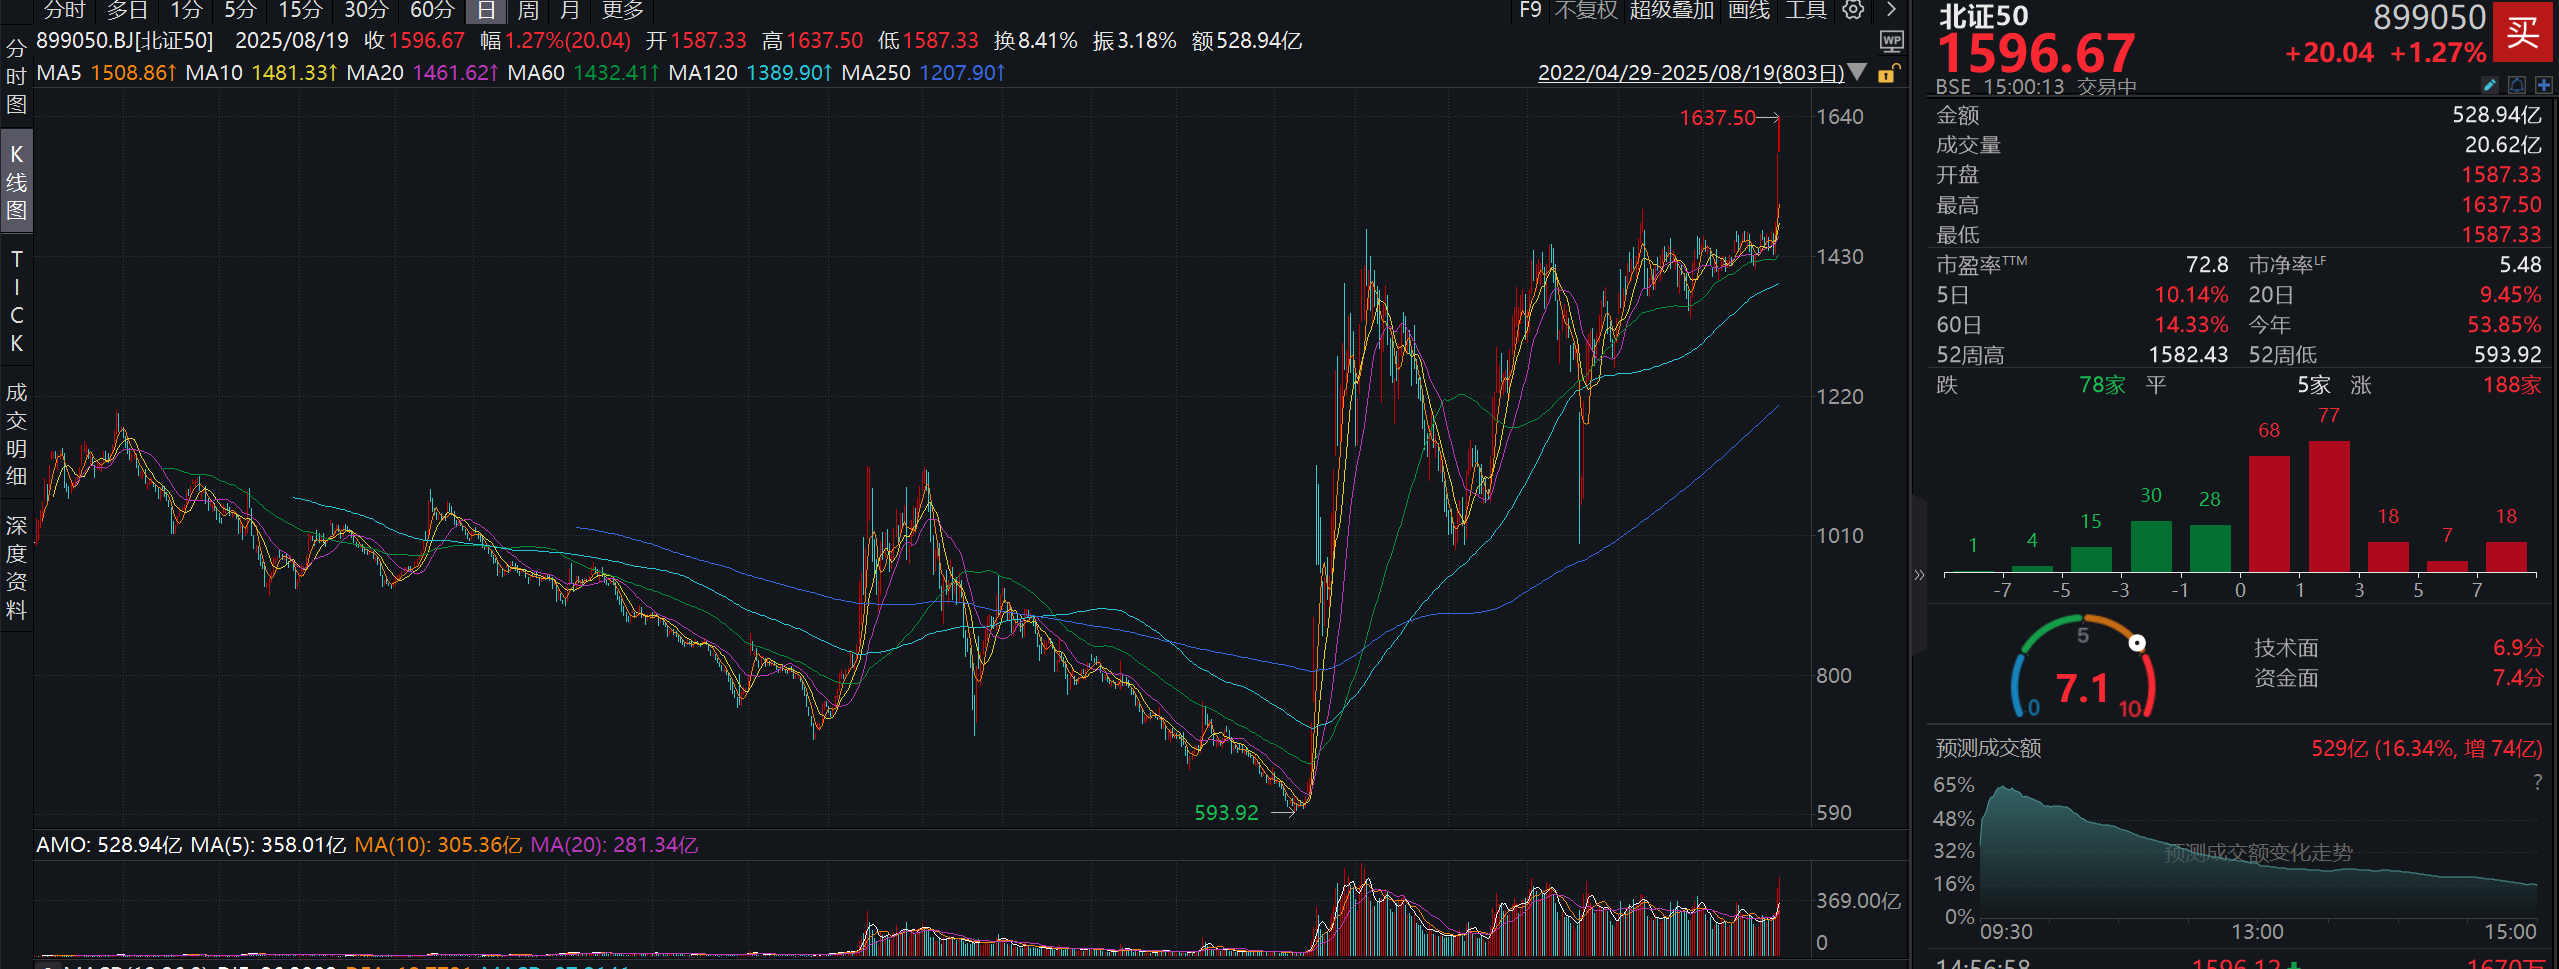
Task: Open the chart settings gear icon
Action: (x=1851, y=8)
